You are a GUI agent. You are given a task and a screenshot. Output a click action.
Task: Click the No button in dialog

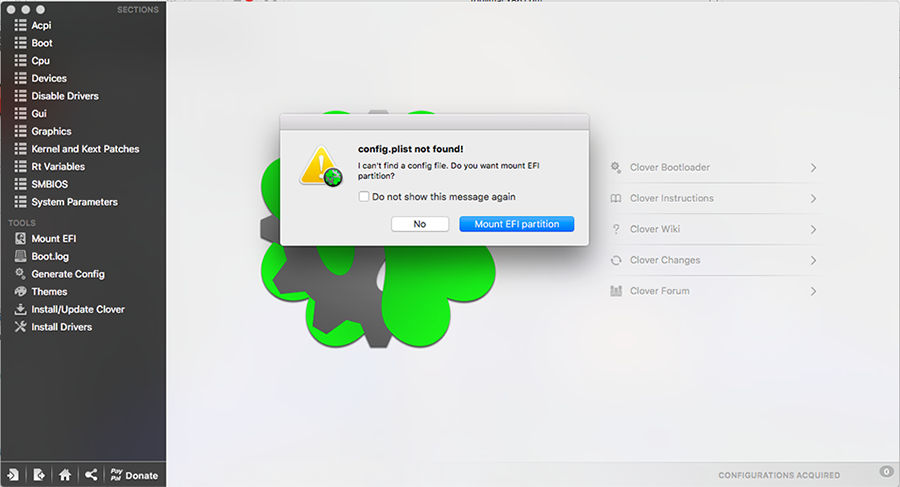420,224
